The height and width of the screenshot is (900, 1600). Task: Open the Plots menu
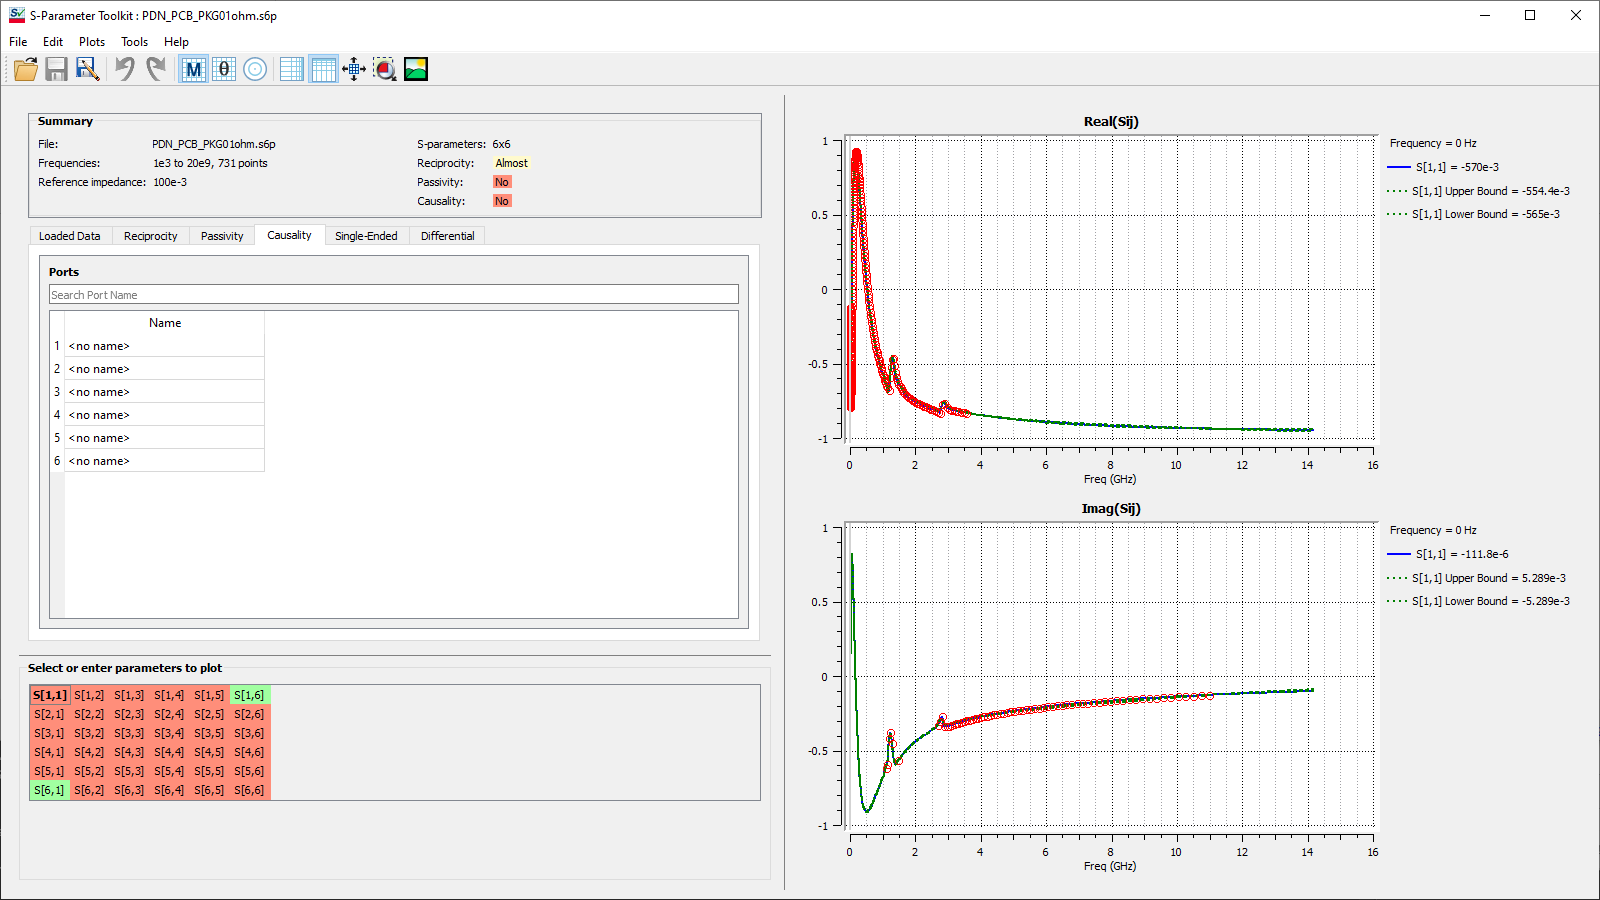tap(92, 42)
